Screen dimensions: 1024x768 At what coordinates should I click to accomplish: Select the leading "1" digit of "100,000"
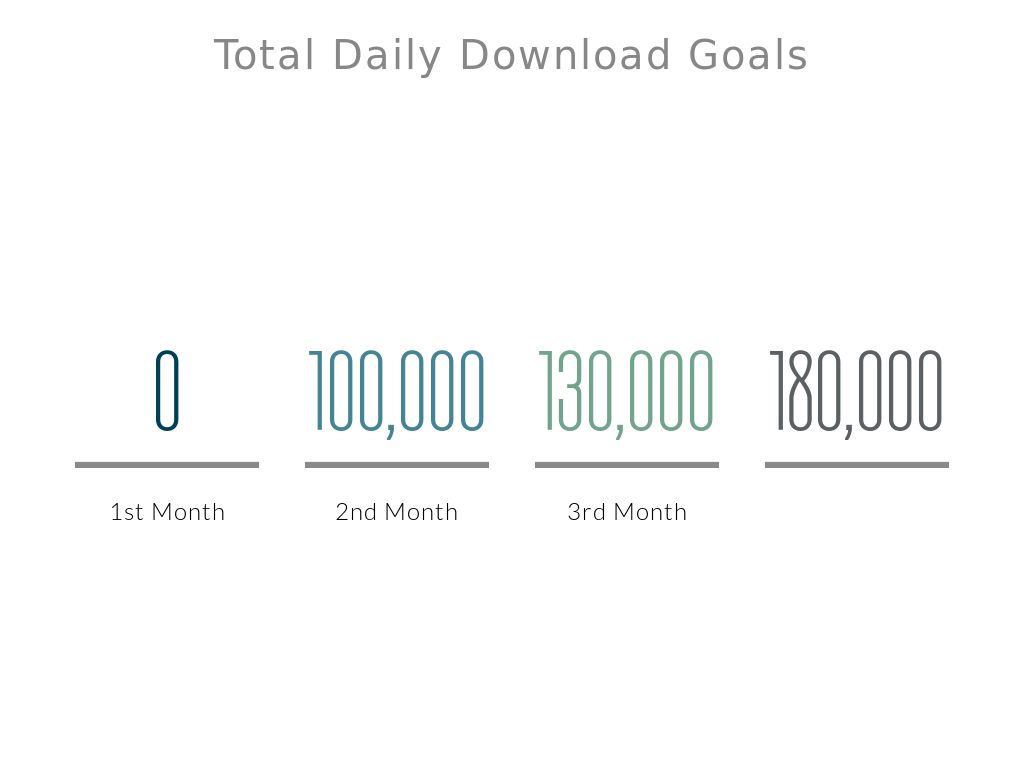click(x=317, y=391)
